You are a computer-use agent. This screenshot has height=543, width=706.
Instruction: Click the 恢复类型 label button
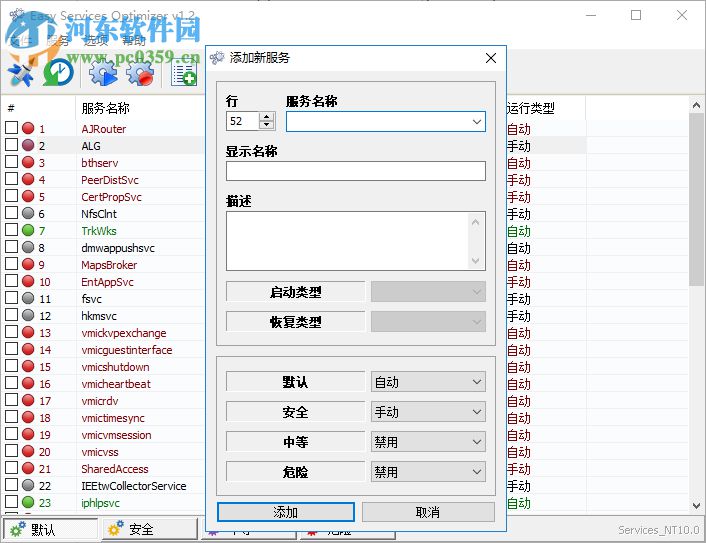[295, 321]
